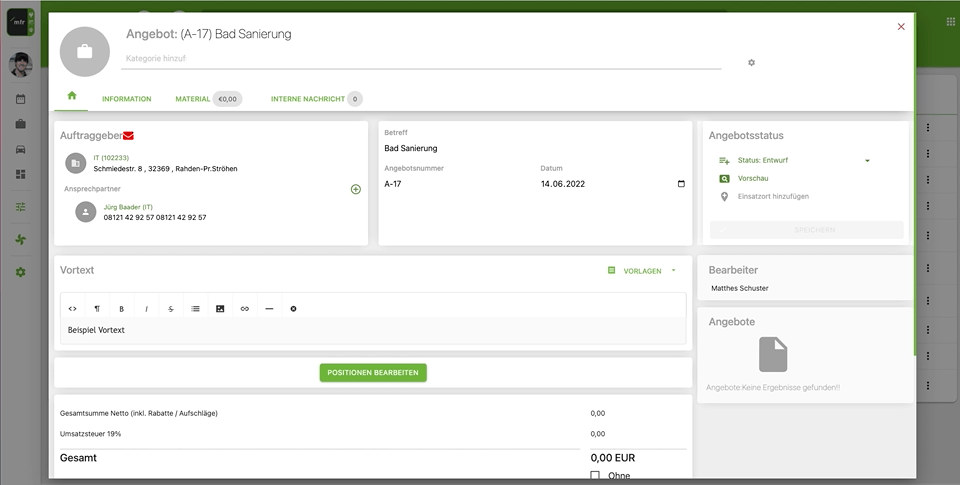Click the red mail icon next to Auftraggeber
The height and width of the screenshot is (485, 960).
(128, 135)
